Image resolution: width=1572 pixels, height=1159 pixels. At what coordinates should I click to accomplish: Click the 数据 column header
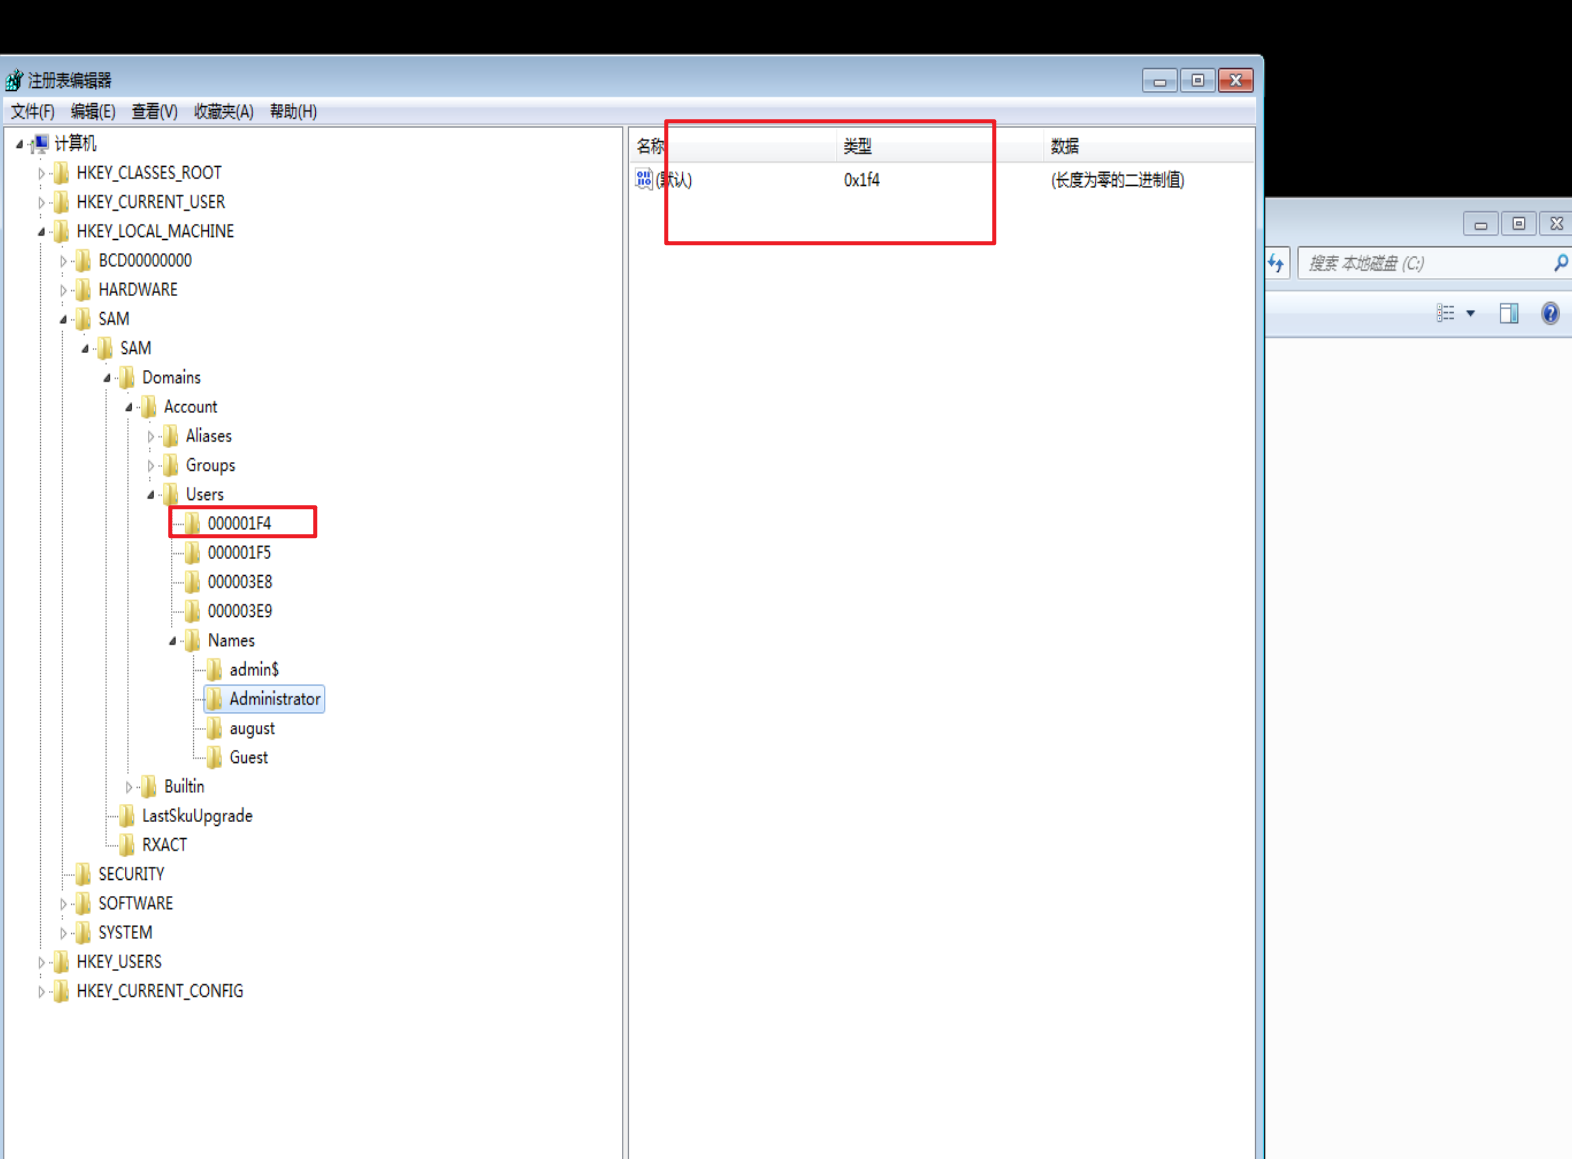click(x=1148, y=146)
